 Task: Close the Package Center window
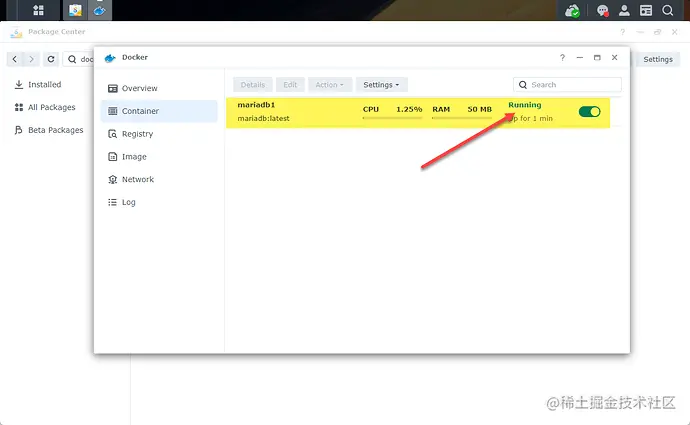[675, 32]
